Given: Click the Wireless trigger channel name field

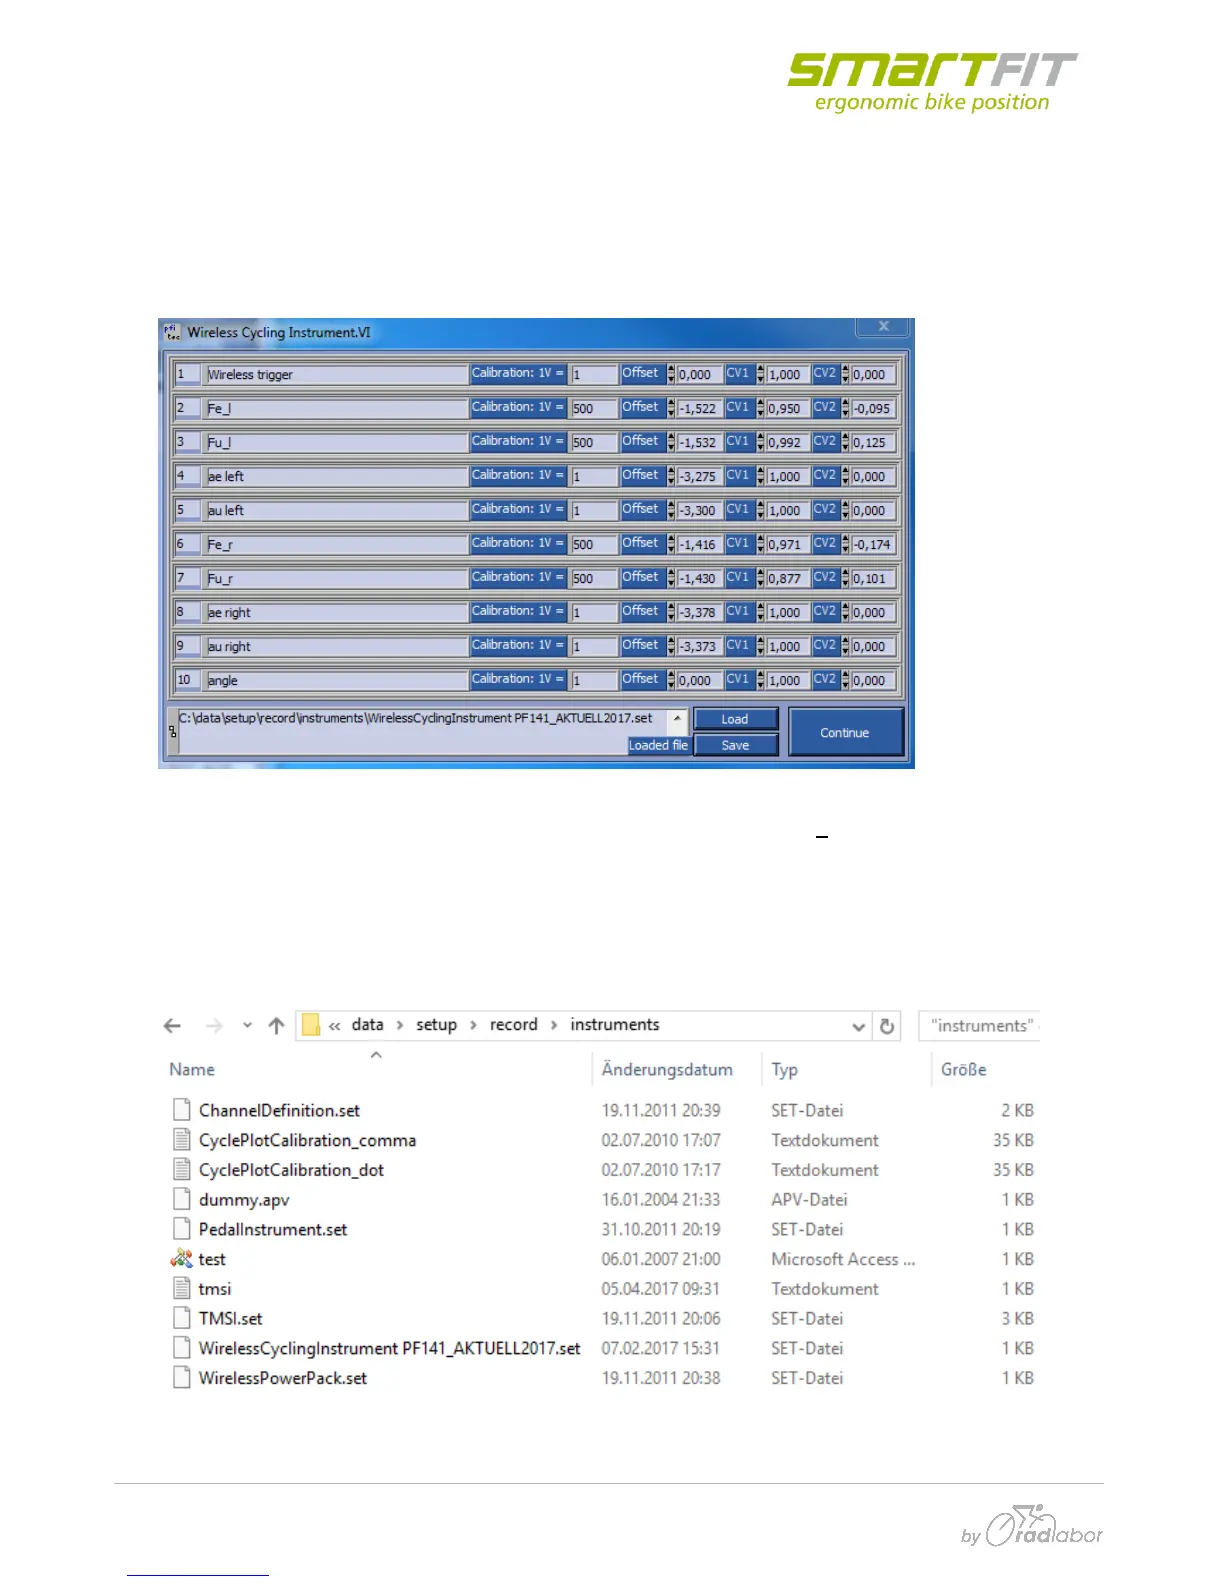Looking at the screenshot, I should [x=336, y=374].
